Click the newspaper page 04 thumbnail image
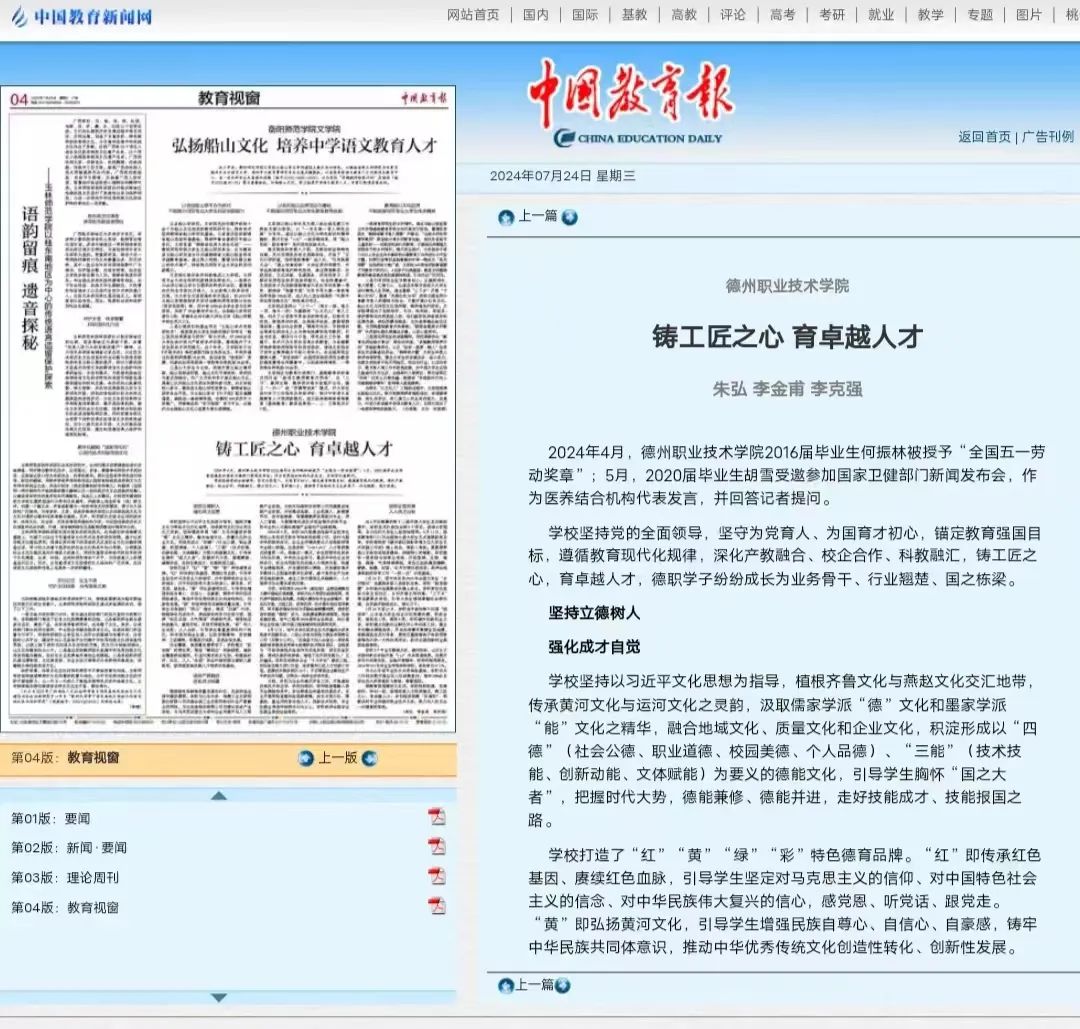Viewport: 1080px width, 1029px height. click(x=228, y=410)
